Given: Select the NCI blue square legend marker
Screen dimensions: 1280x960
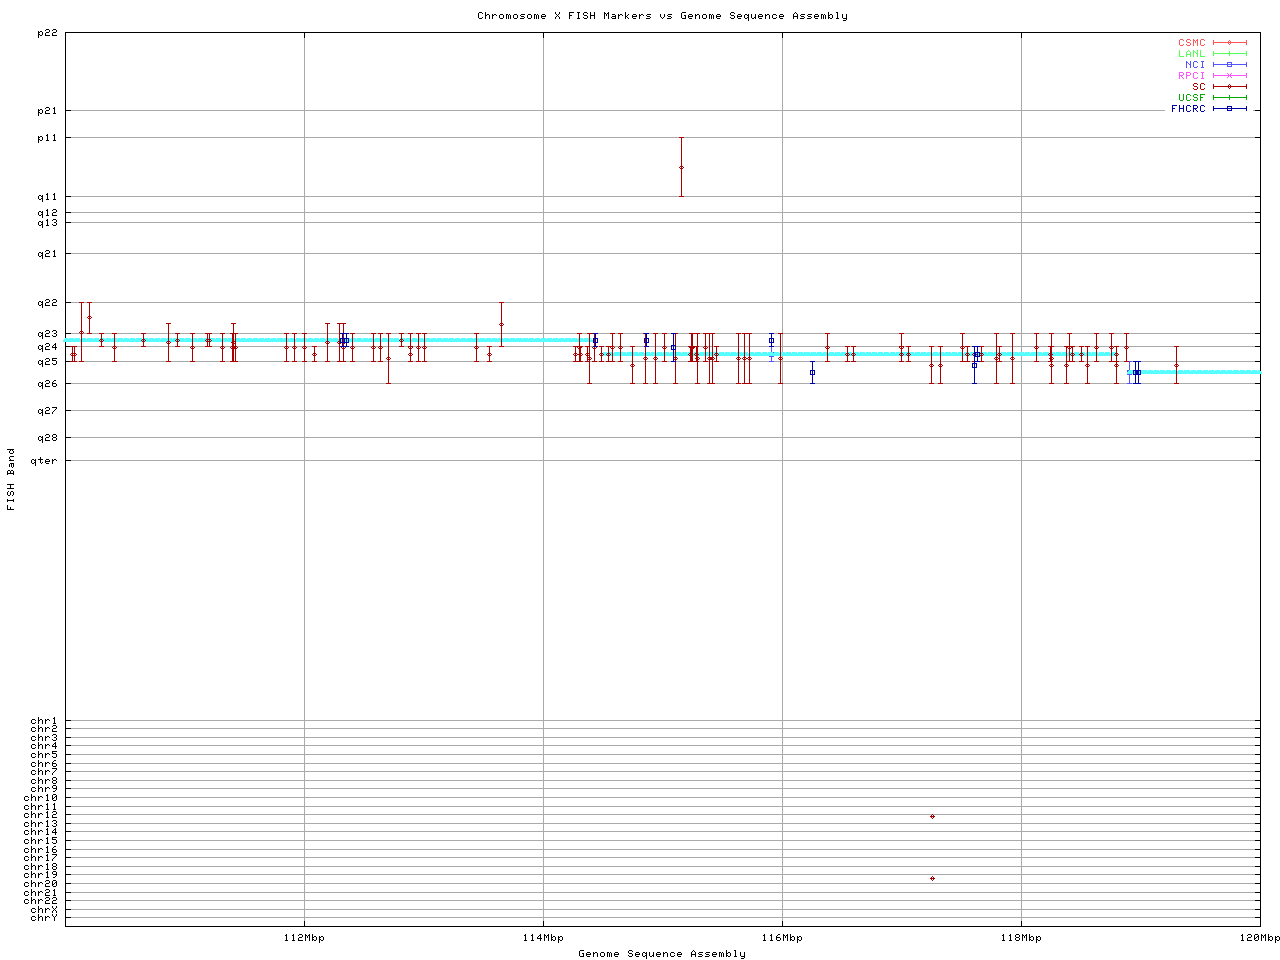Looking at the screenshot, I should (x=1229, y=65).
